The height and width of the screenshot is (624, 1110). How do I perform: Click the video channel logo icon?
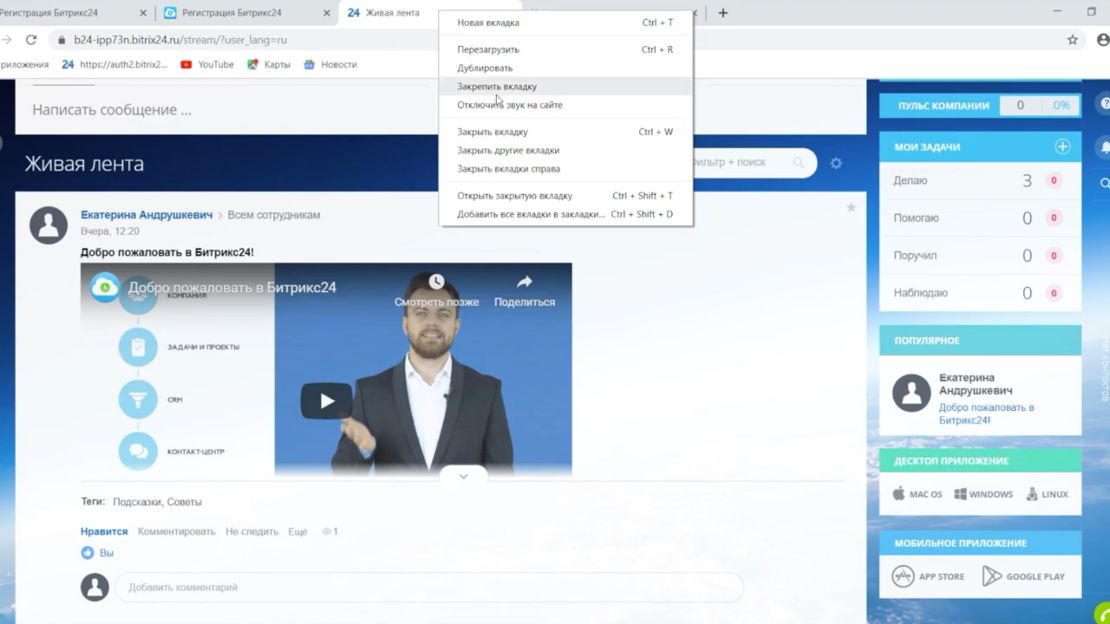coord(105,288)
